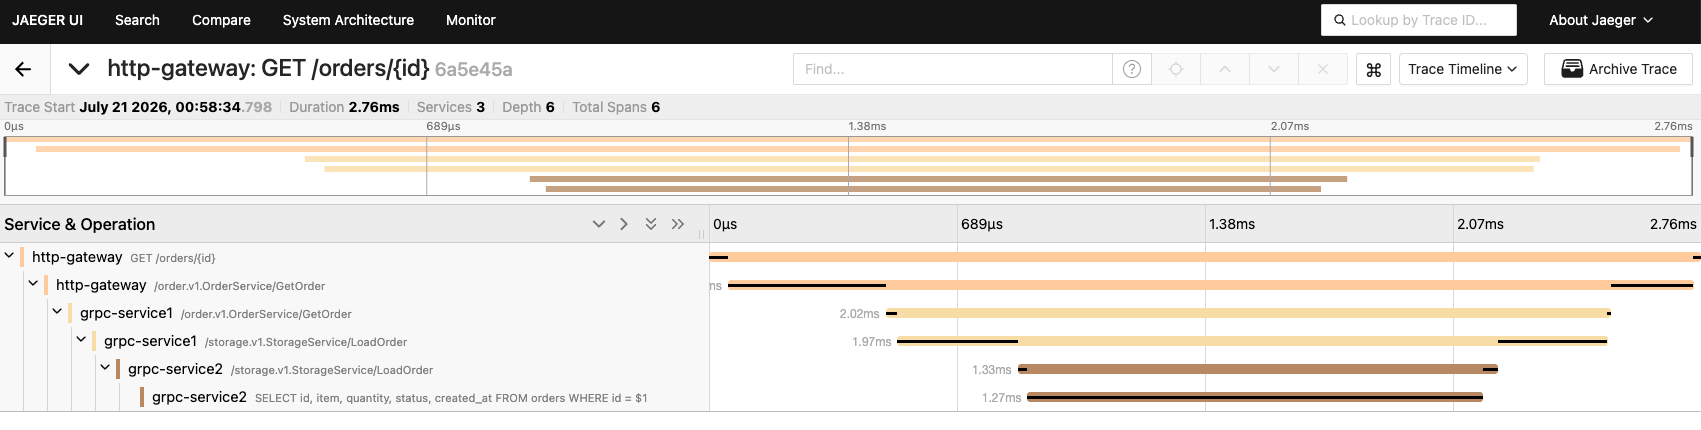Image resolution: width=1701 pixels, height=430 pixels.
Task: Collapse trace header chevron next to http-gateway title
Action: pyautogui.click(x=78, y=69)
